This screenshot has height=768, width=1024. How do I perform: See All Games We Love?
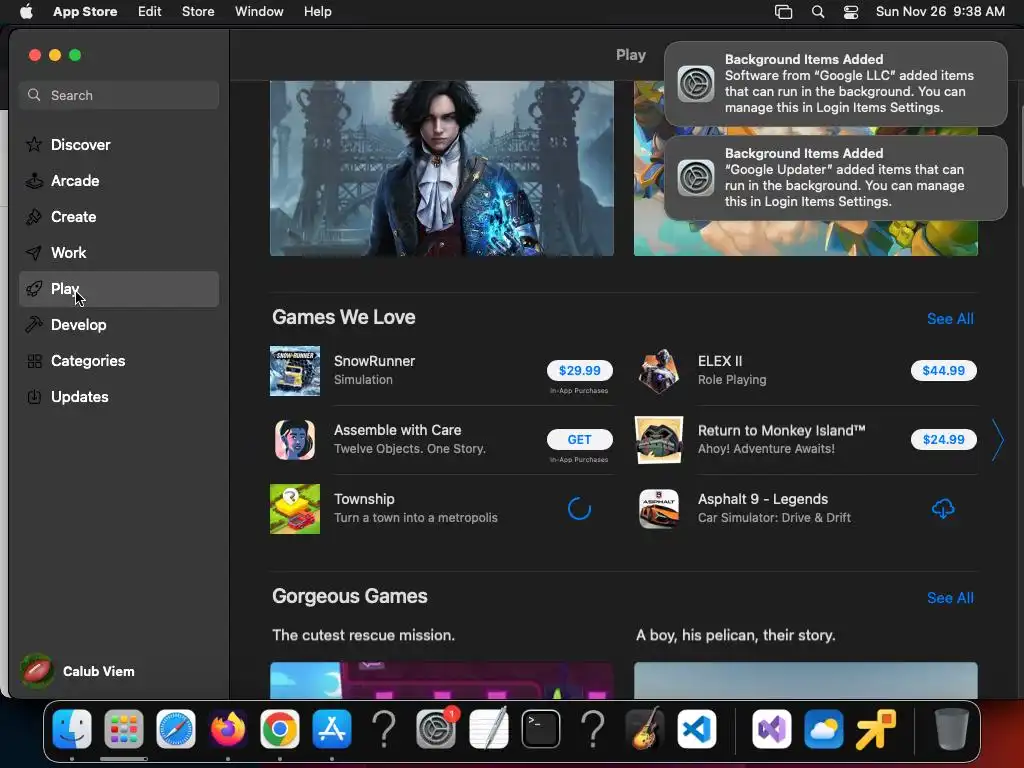(x=950, y=319)
